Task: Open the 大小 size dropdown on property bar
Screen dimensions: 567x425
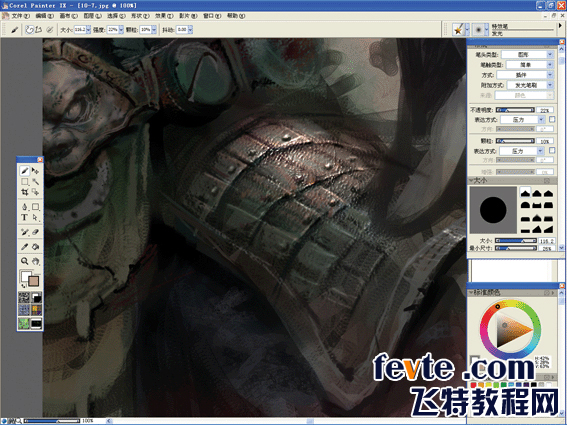Action: (x=88, y=30)
